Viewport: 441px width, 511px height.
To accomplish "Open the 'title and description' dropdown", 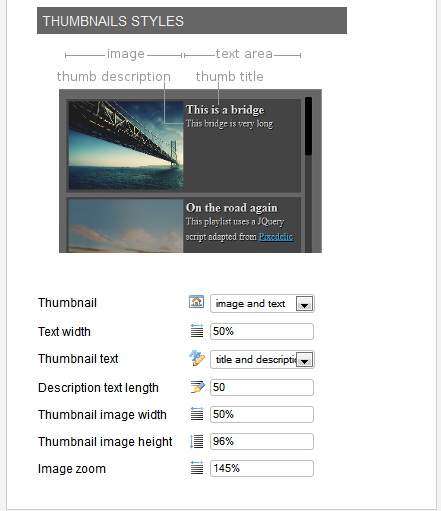I will [262, 360].
